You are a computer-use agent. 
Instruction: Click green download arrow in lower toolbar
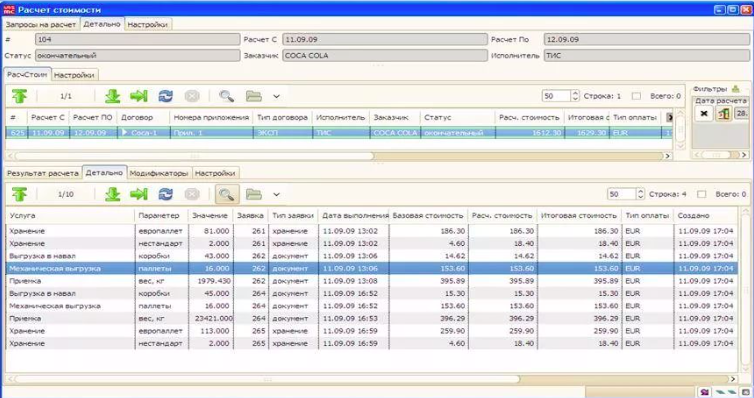click(113, 194)
